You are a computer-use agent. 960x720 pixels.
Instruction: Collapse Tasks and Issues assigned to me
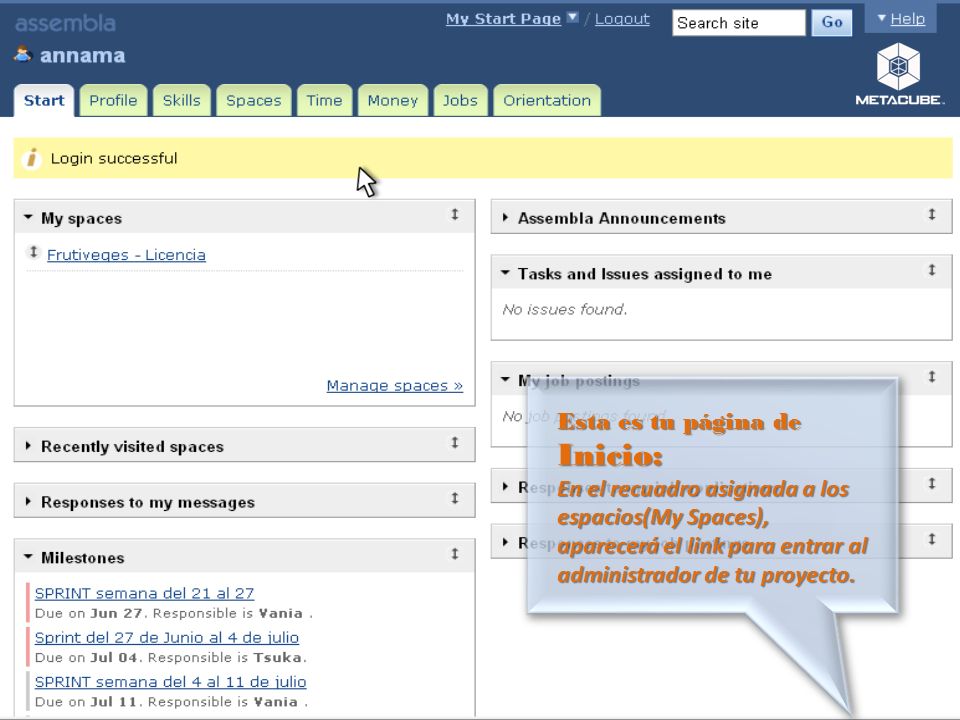pyautogui.click(x=505, y=272)
